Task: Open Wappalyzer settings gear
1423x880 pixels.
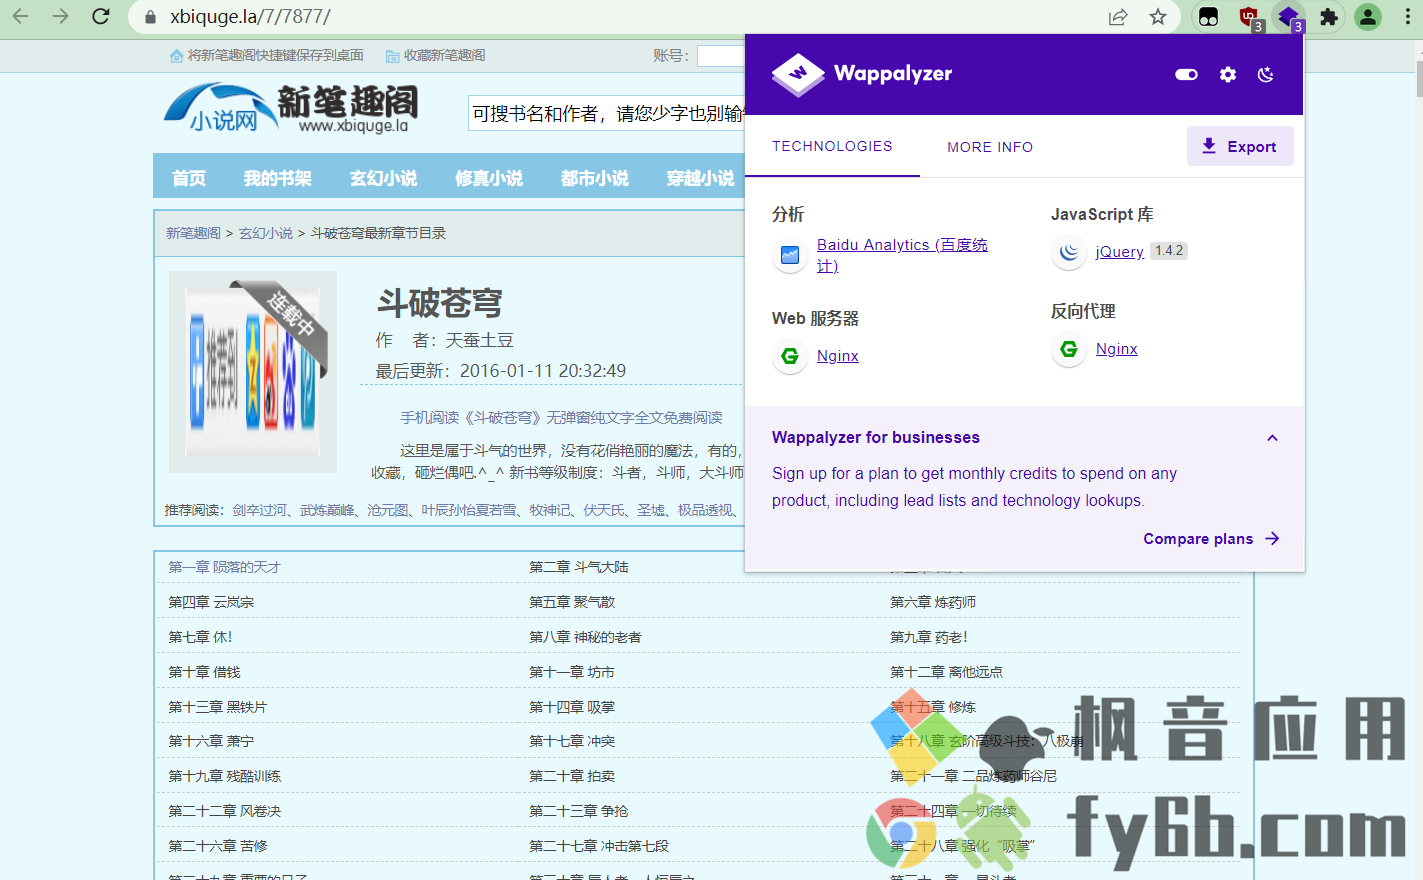Action: 1228,74
